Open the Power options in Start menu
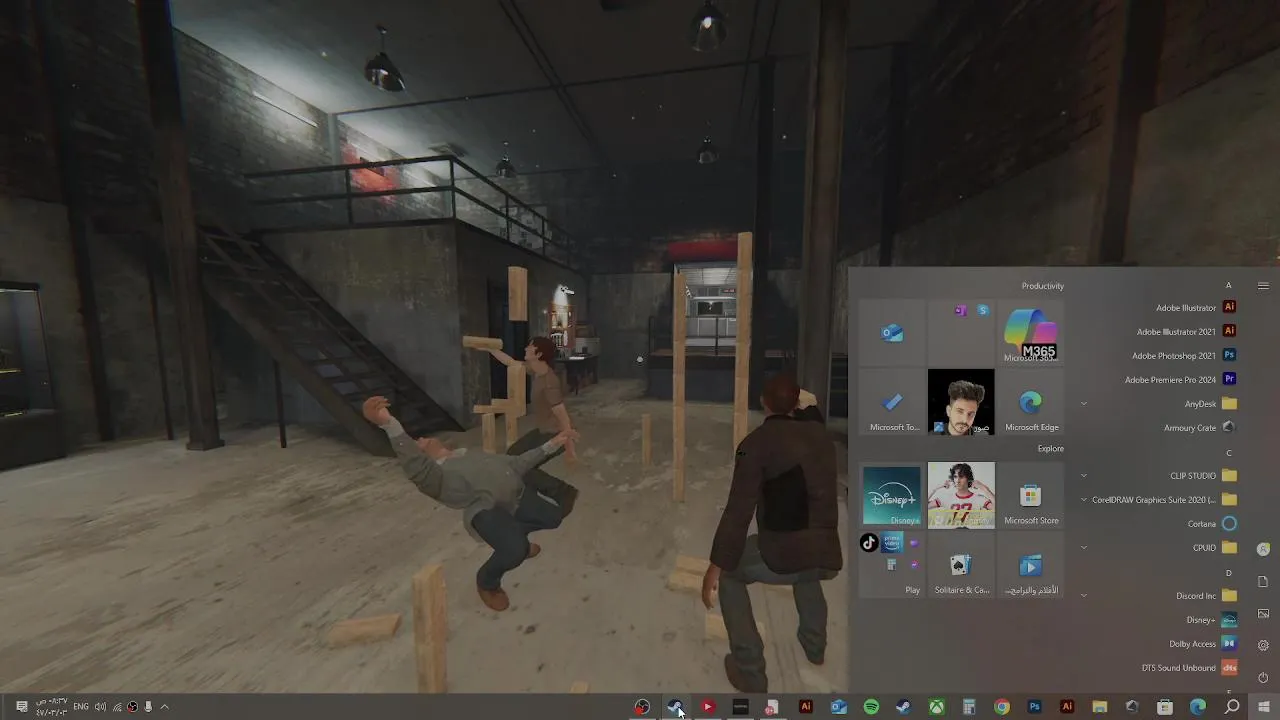The height and width of the screenshot is (720, 1280). point(1263,678)
